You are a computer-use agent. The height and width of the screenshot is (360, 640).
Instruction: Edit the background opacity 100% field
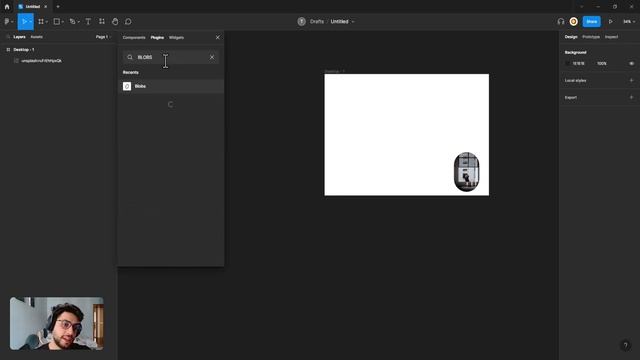(602, 64)
